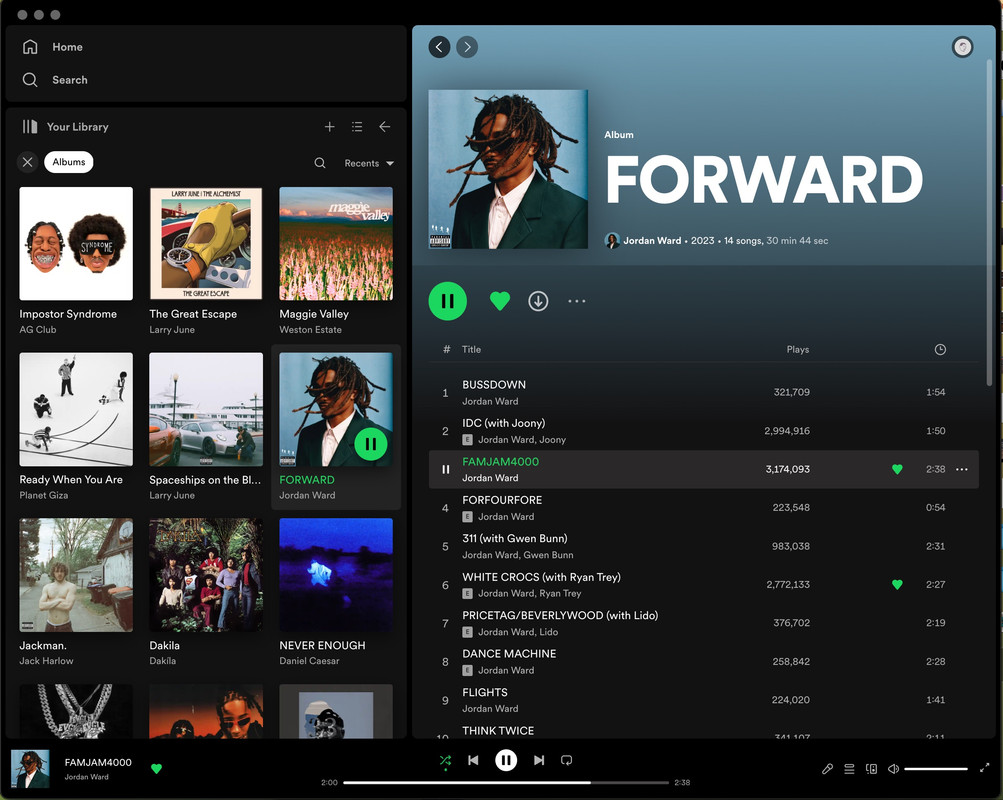Sort tracks by Title column header

pyautogui.click(x=471, y=349)
